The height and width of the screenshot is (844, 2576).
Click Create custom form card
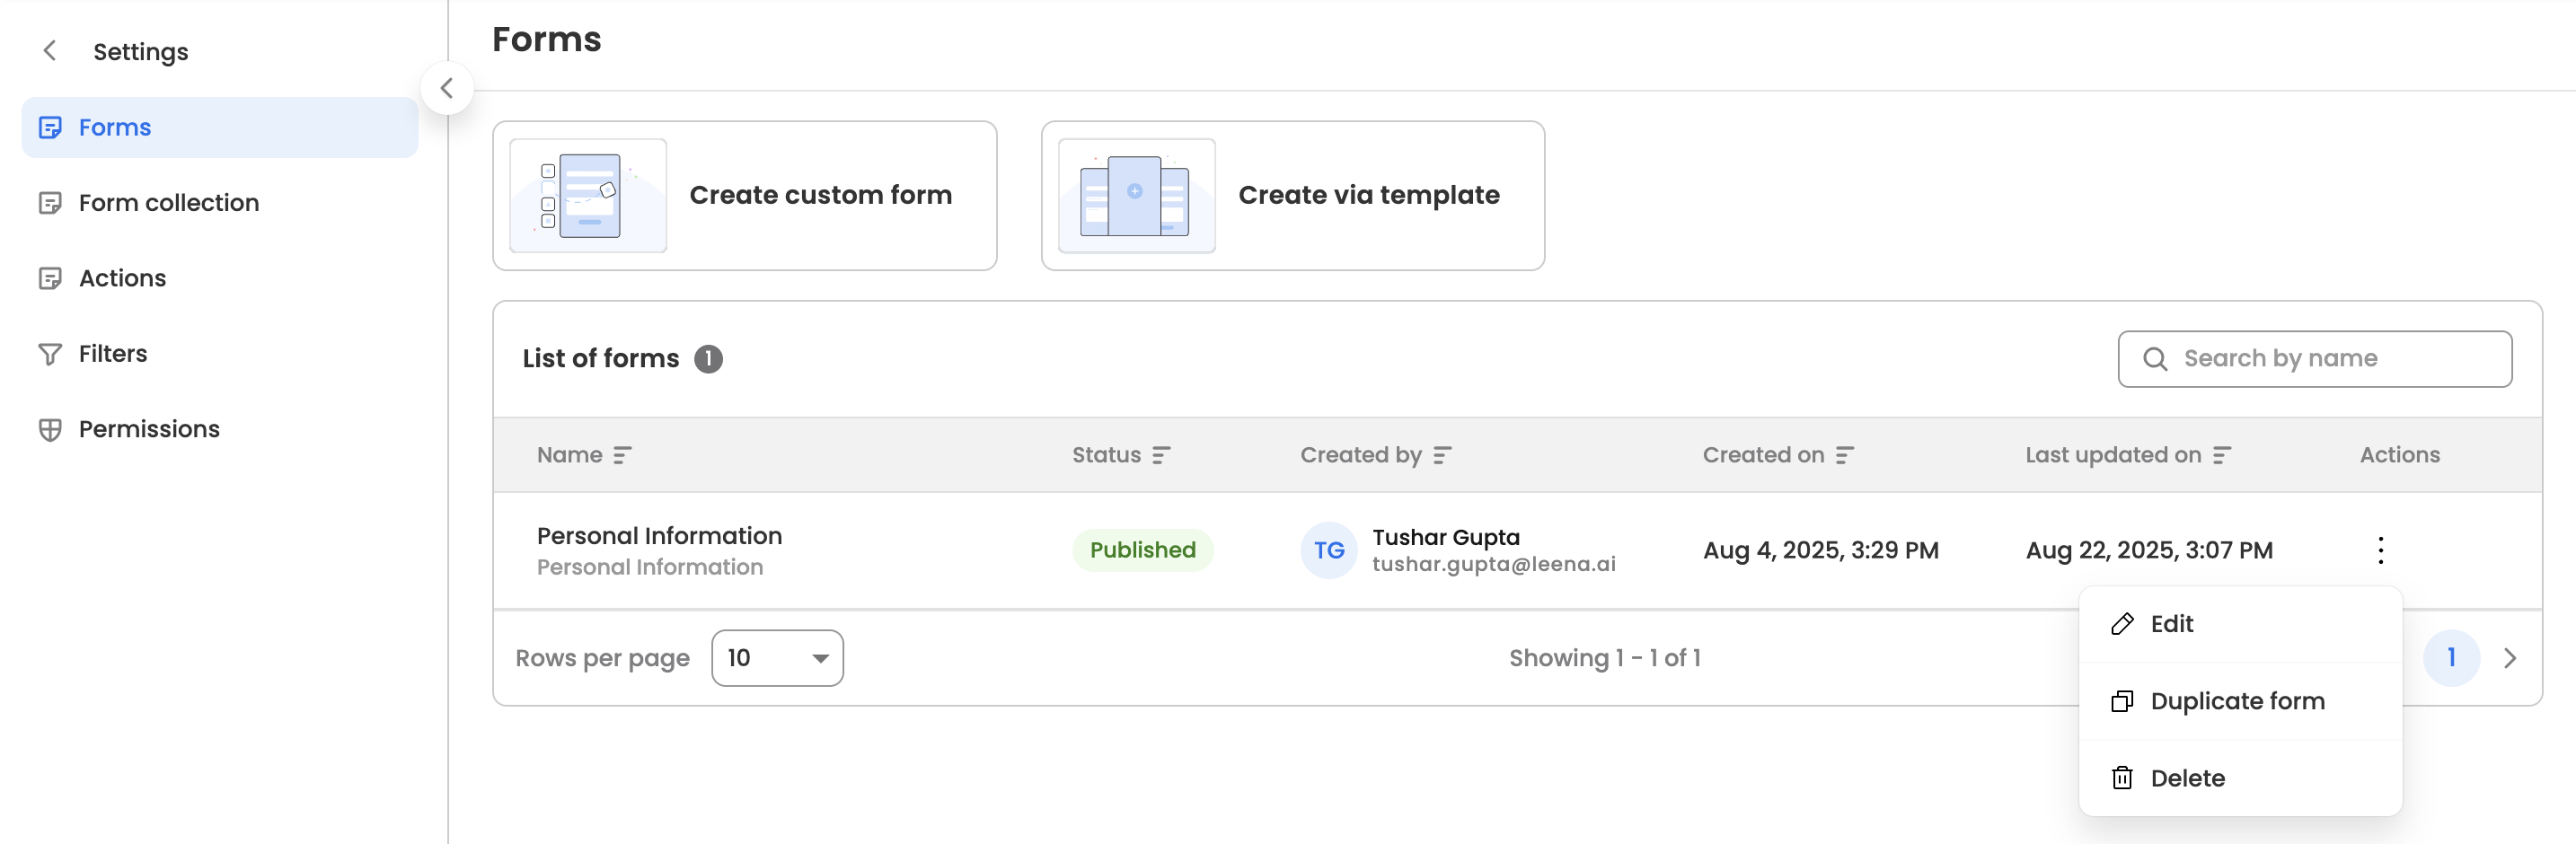pyautogui.click(x=744, y=196)
